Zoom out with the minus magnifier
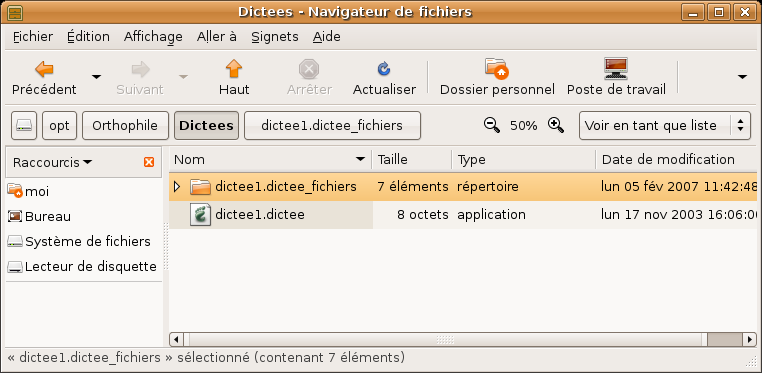The width and height of the screenshot is (762, 373). 492,126
